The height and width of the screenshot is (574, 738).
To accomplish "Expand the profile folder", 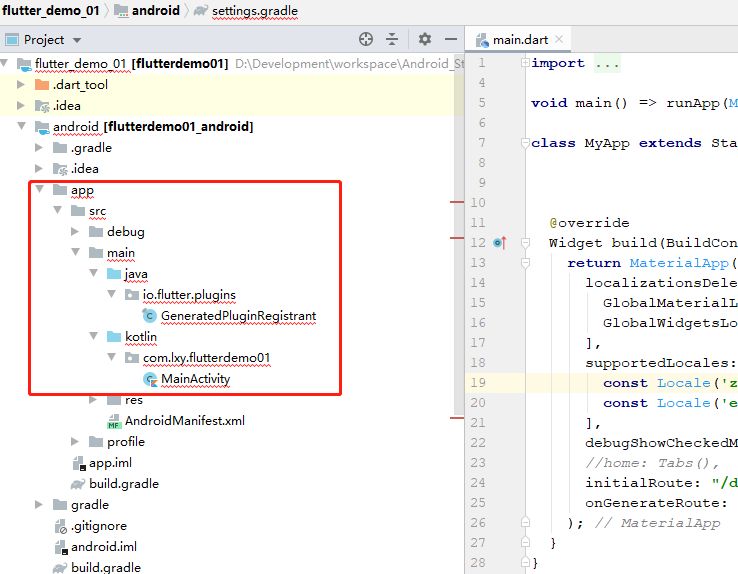I will click(x=75, y=441).
